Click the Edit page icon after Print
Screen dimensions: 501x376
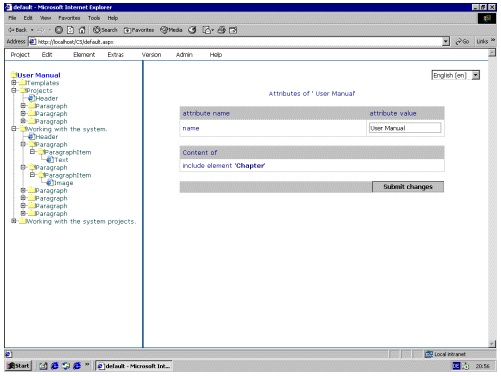(233, 30)
